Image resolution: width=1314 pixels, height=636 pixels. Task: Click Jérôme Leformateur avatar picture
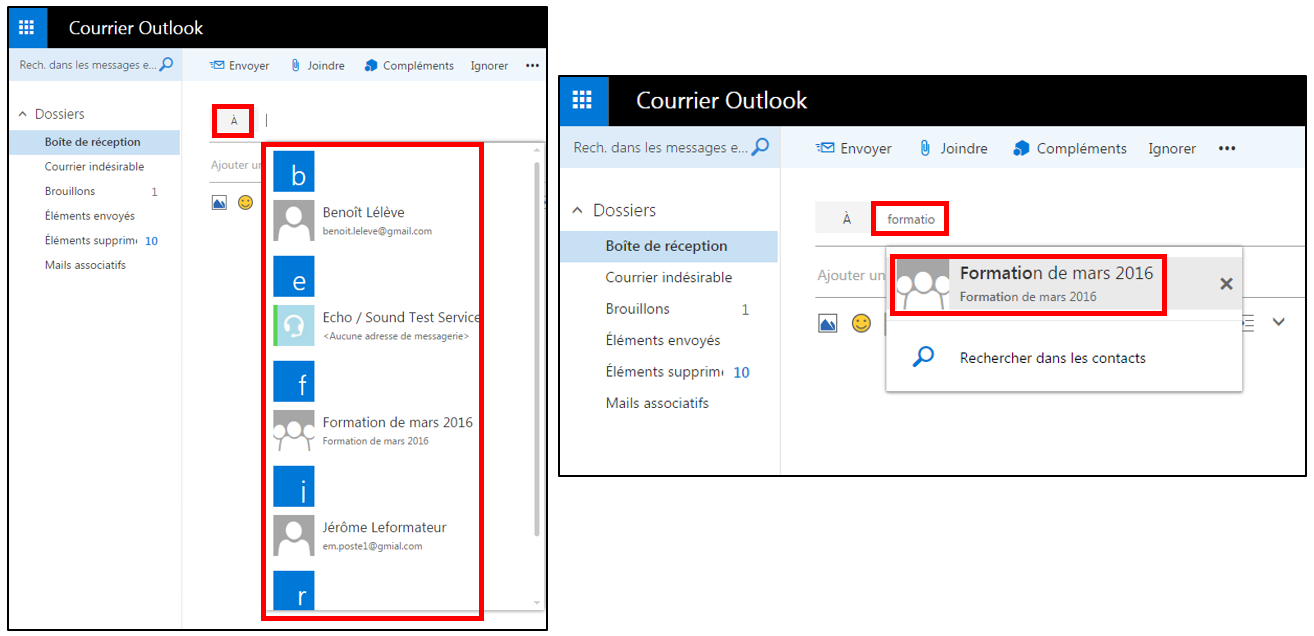pos(294,536)
